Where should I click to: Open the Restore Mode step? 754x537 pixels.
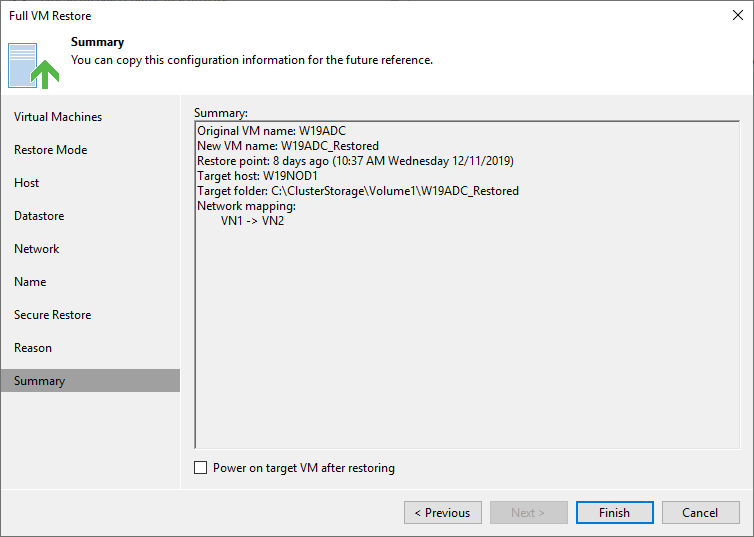click(x=50, y=150)
